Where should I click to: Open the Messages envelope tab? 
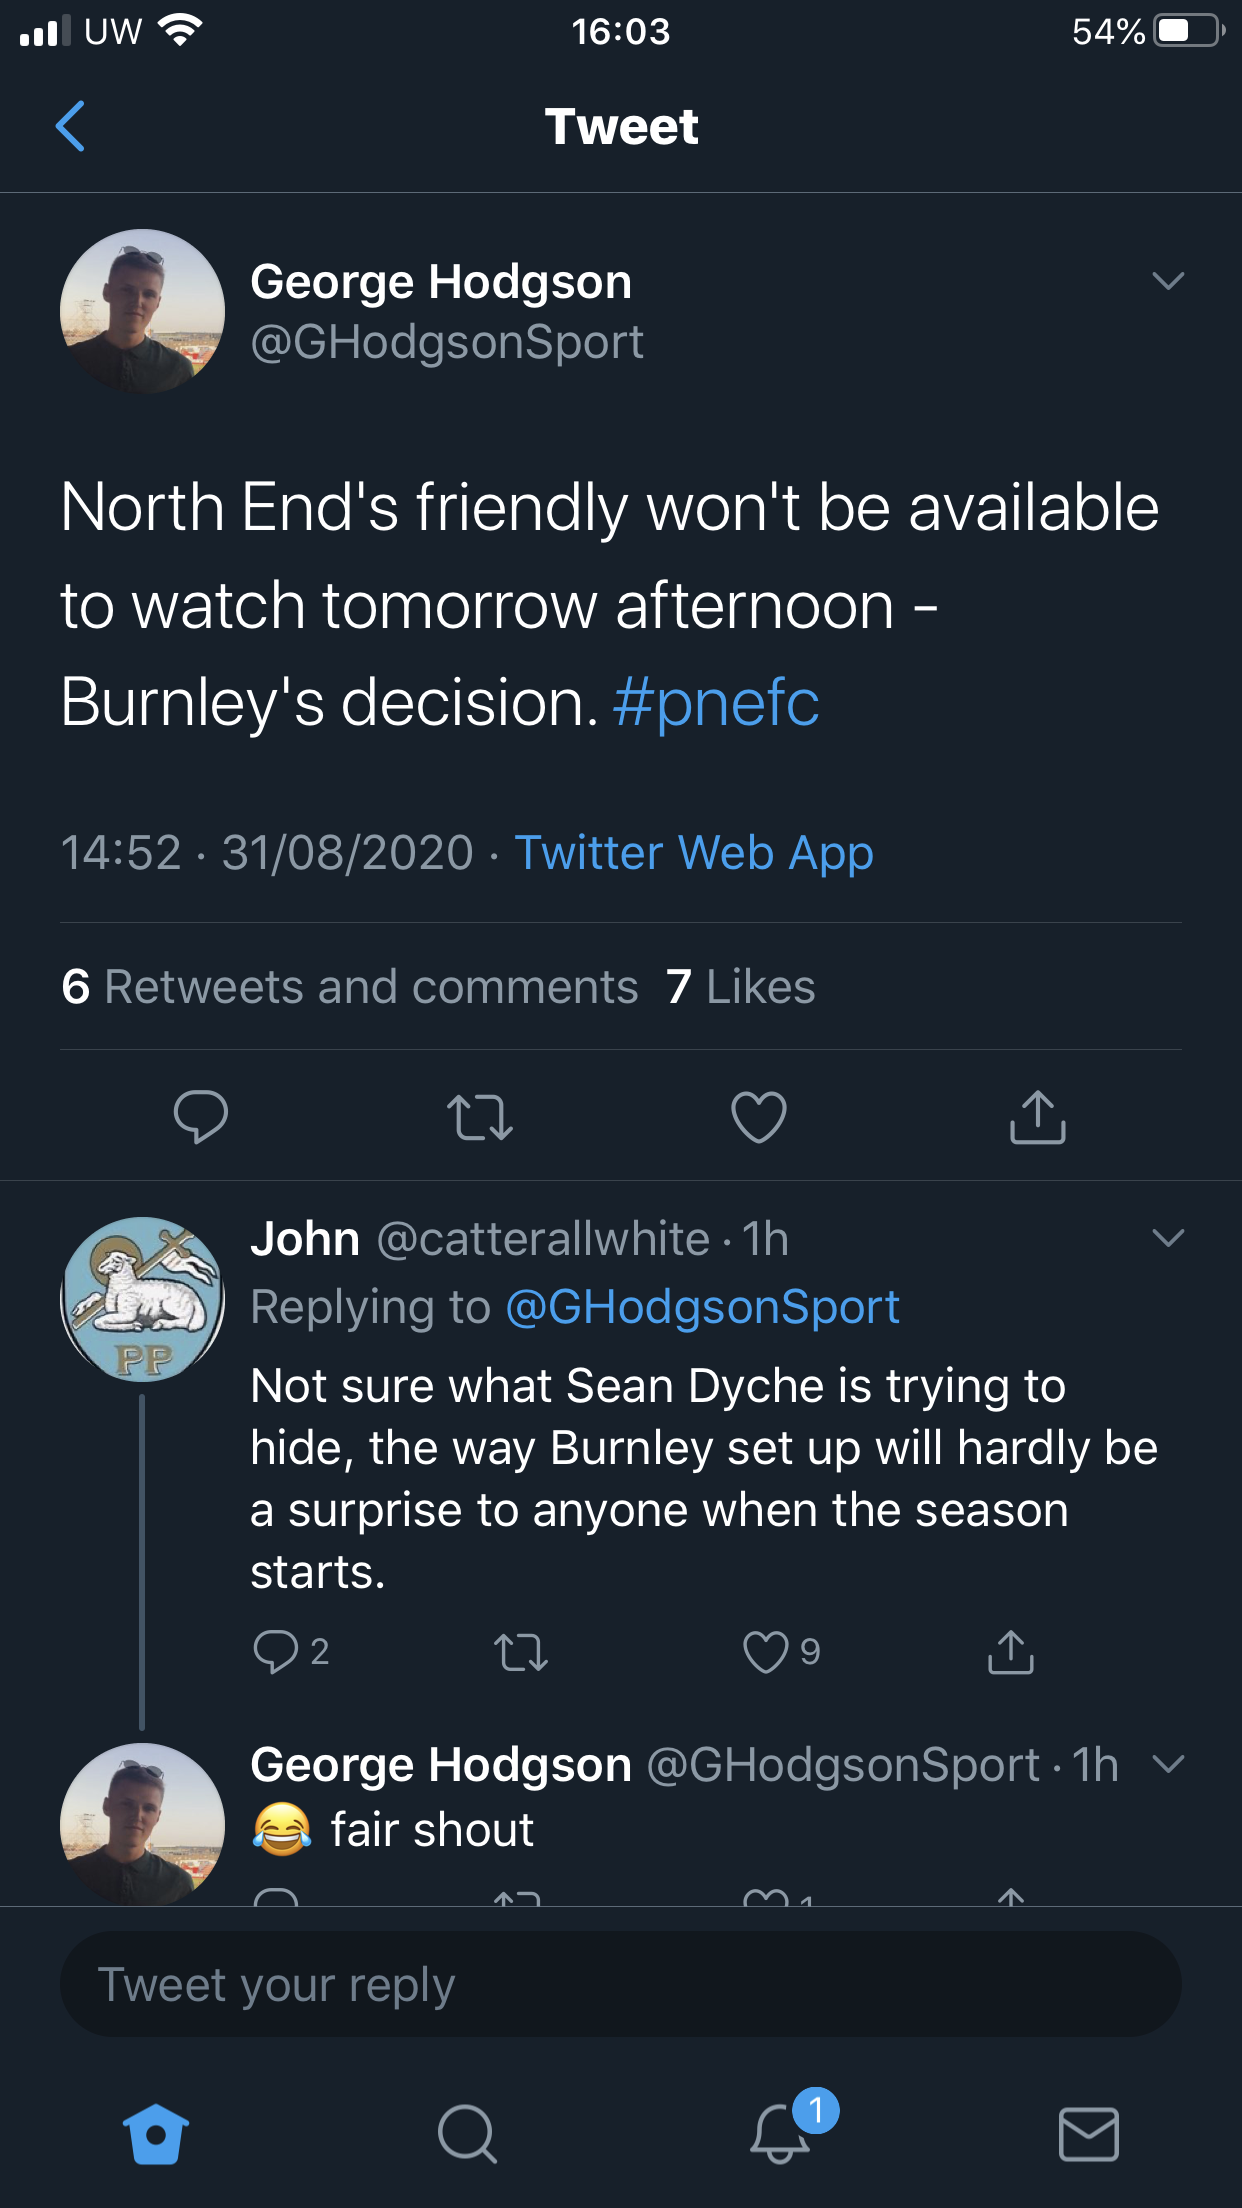point(1089,2134)
